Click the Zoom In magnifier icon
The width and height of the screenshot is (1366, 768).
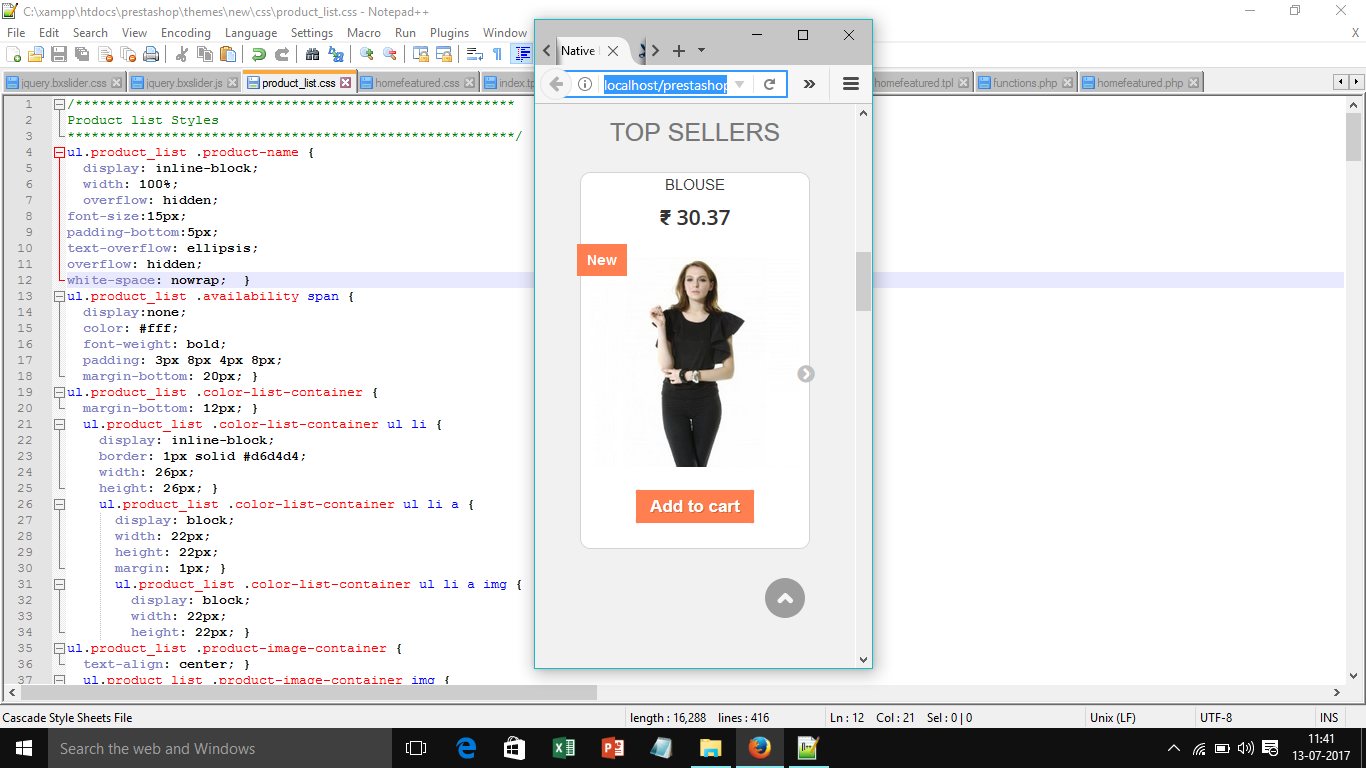click(x=367, y=54)
